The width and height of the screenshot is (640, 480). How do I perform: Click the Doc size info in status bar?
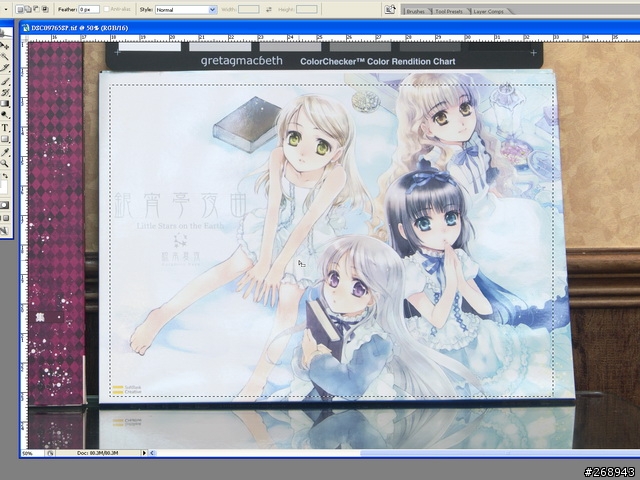(98, 453)
